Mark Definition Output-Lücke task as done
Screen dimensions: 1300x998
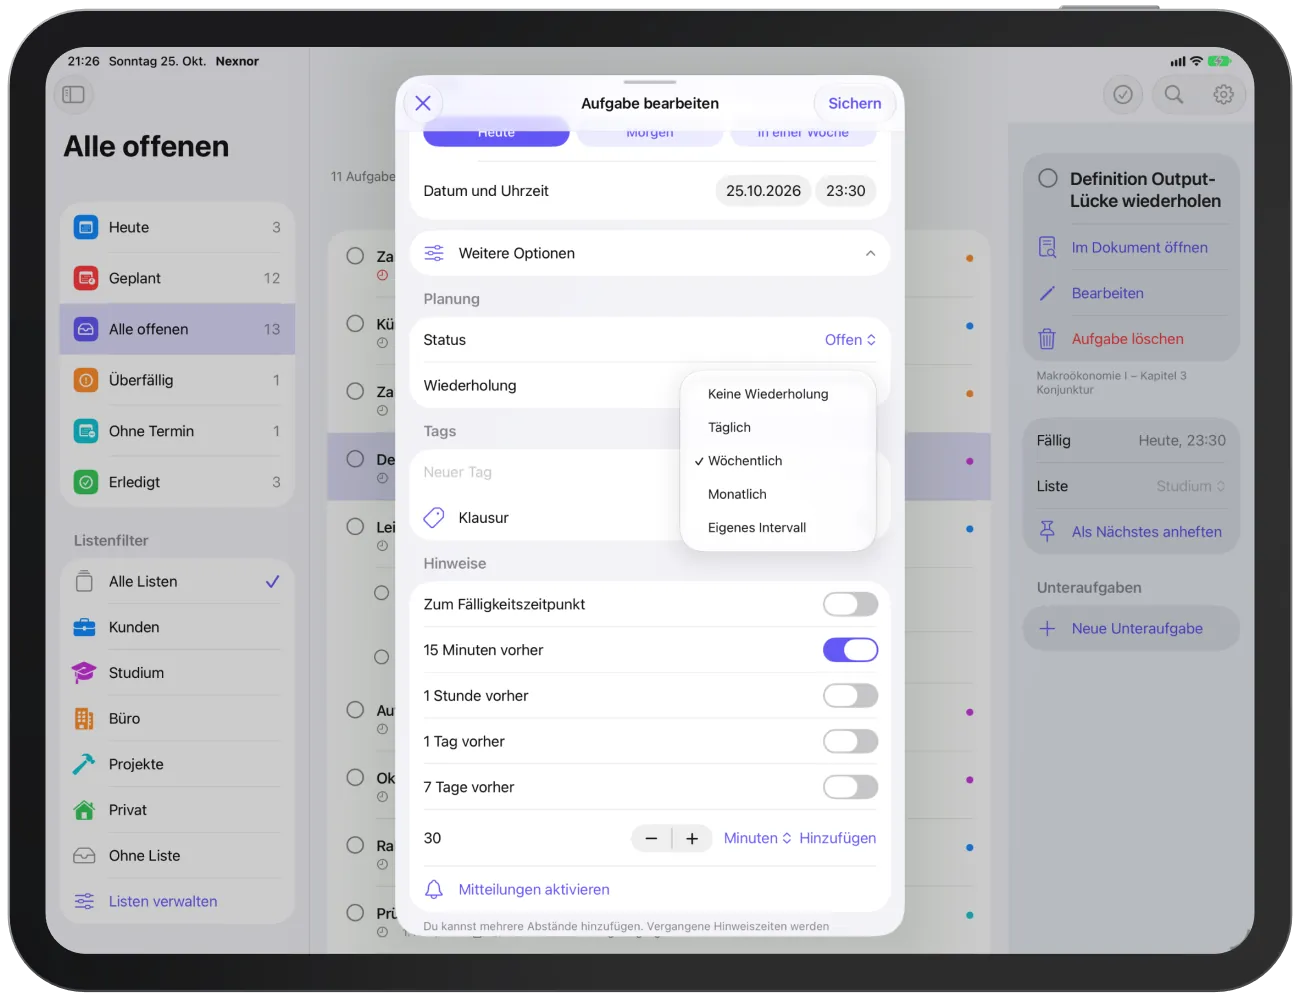1048,178
